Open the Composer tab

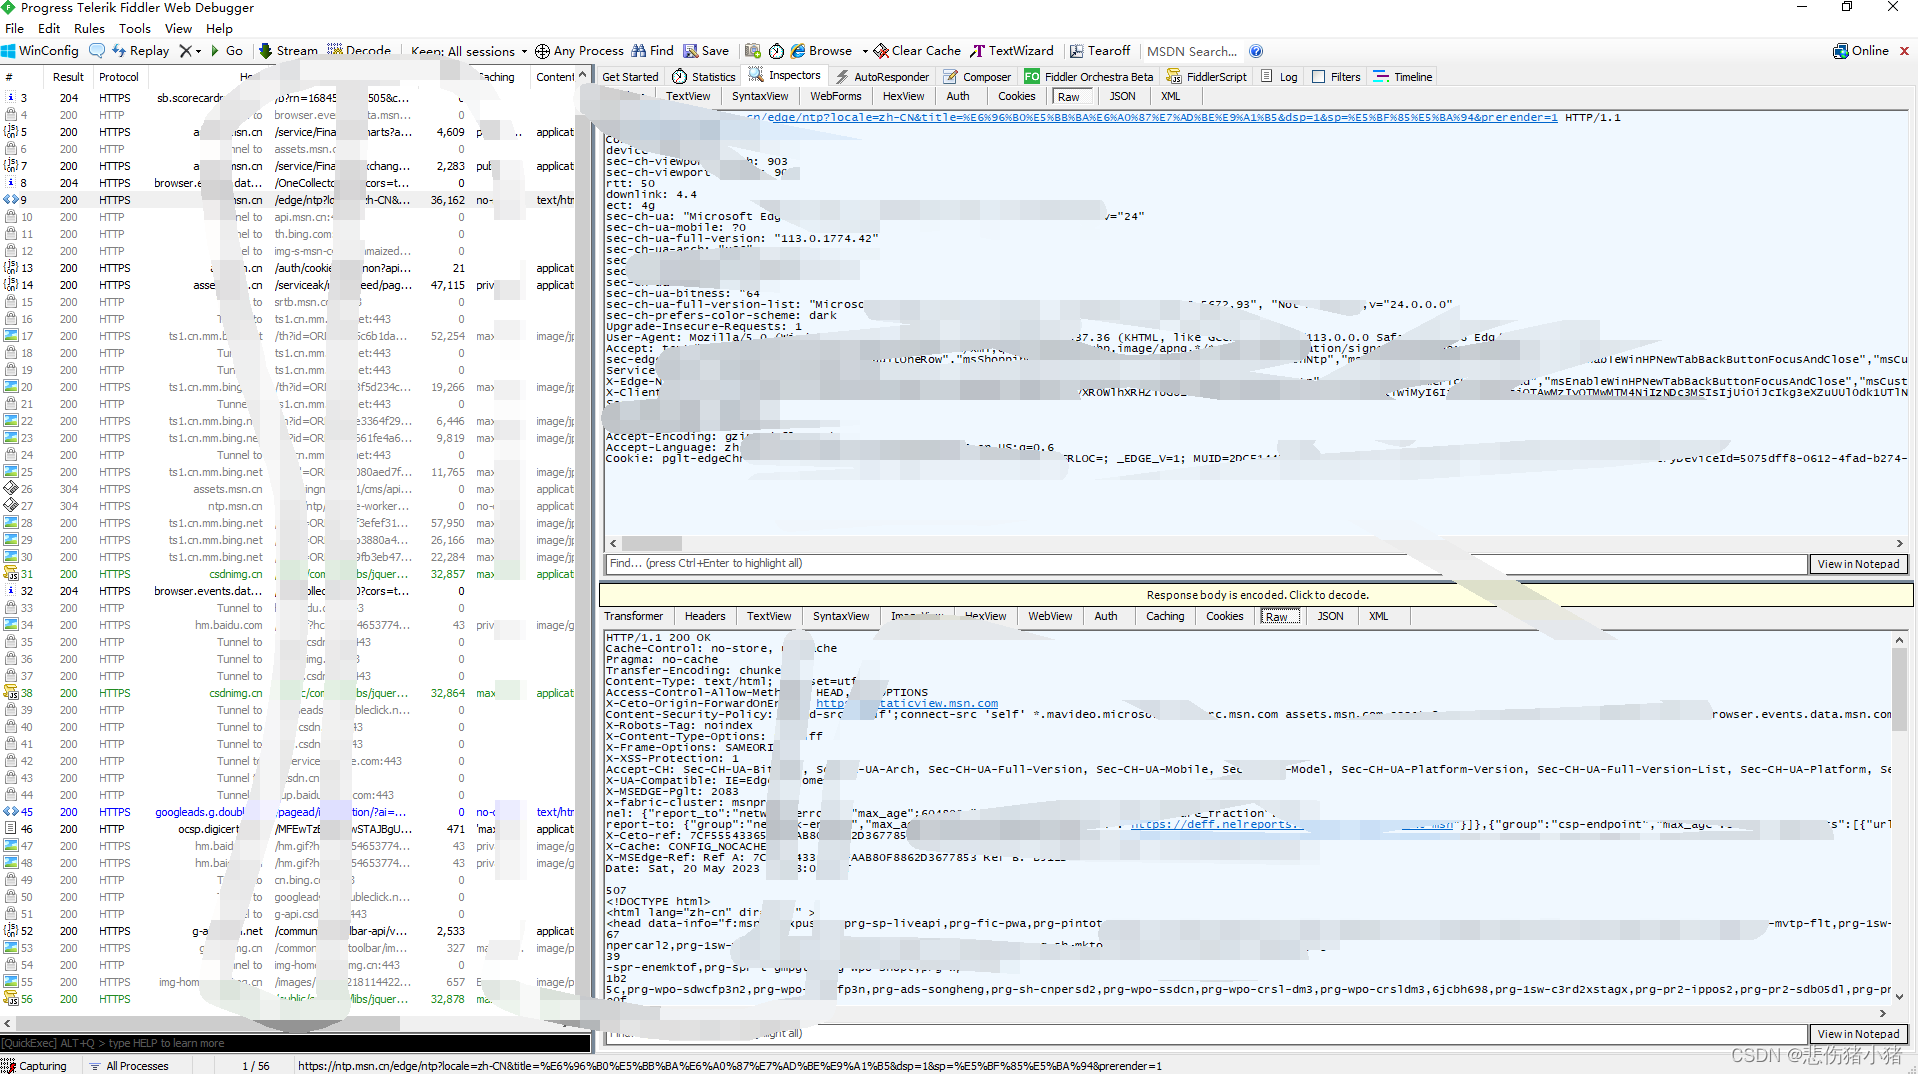pyautogui.click(x=977, y=77)
